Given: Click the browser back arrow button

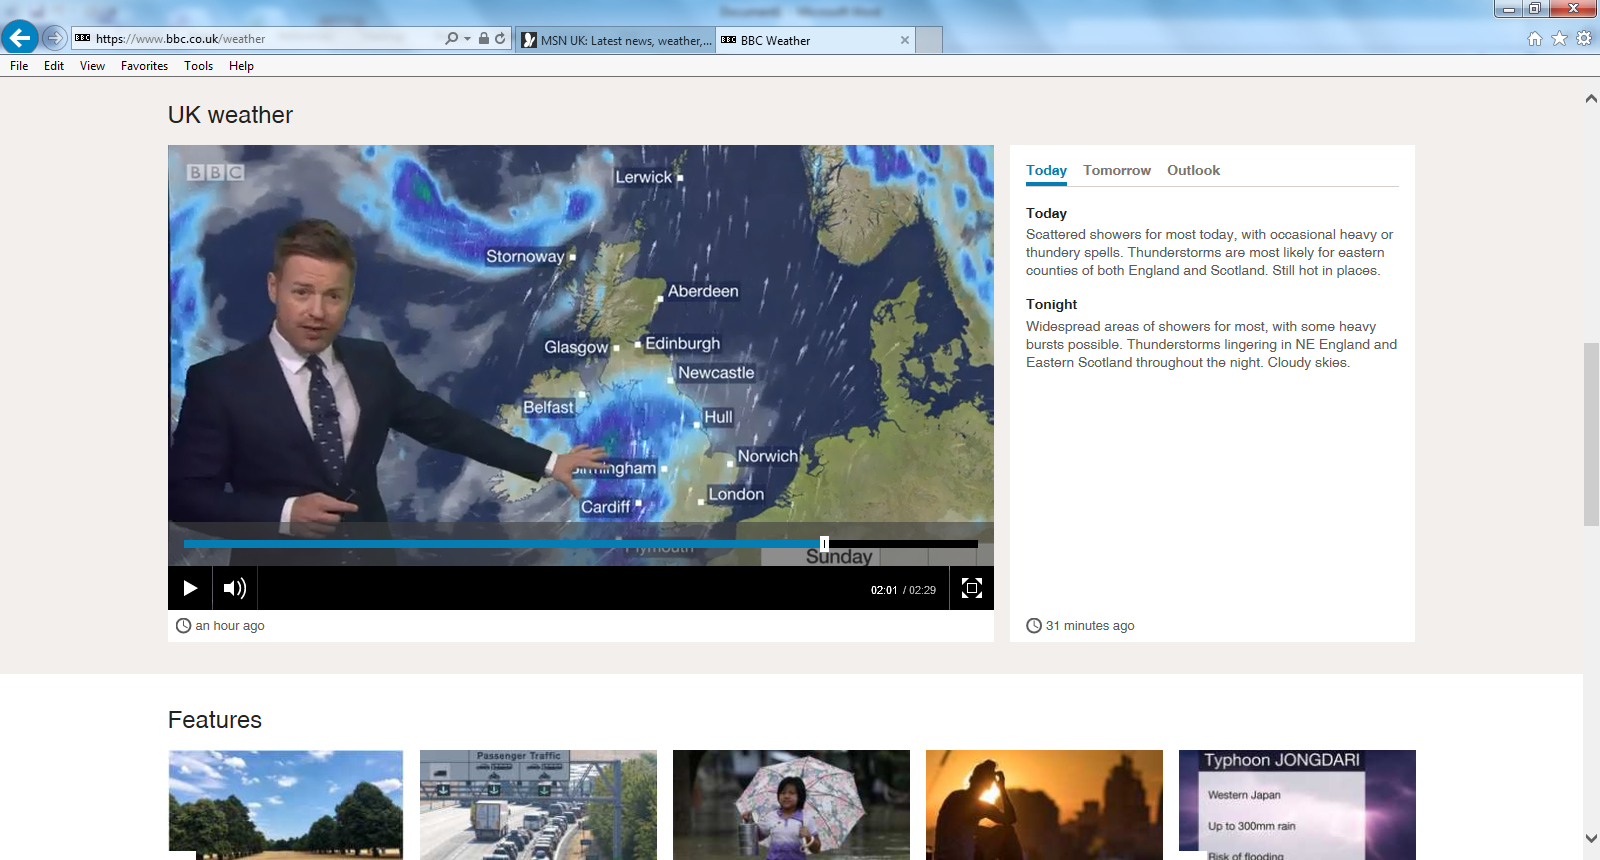Looking at the screenshot, I should tap(20, 38).
